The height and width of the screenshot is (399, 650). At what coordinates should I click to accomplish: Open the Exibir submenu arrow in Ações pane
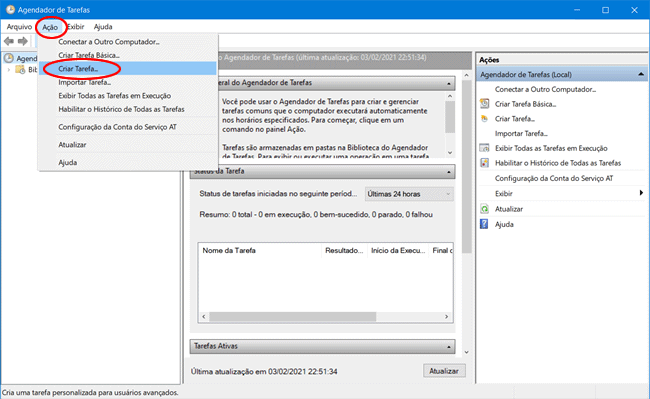(641, 193)
